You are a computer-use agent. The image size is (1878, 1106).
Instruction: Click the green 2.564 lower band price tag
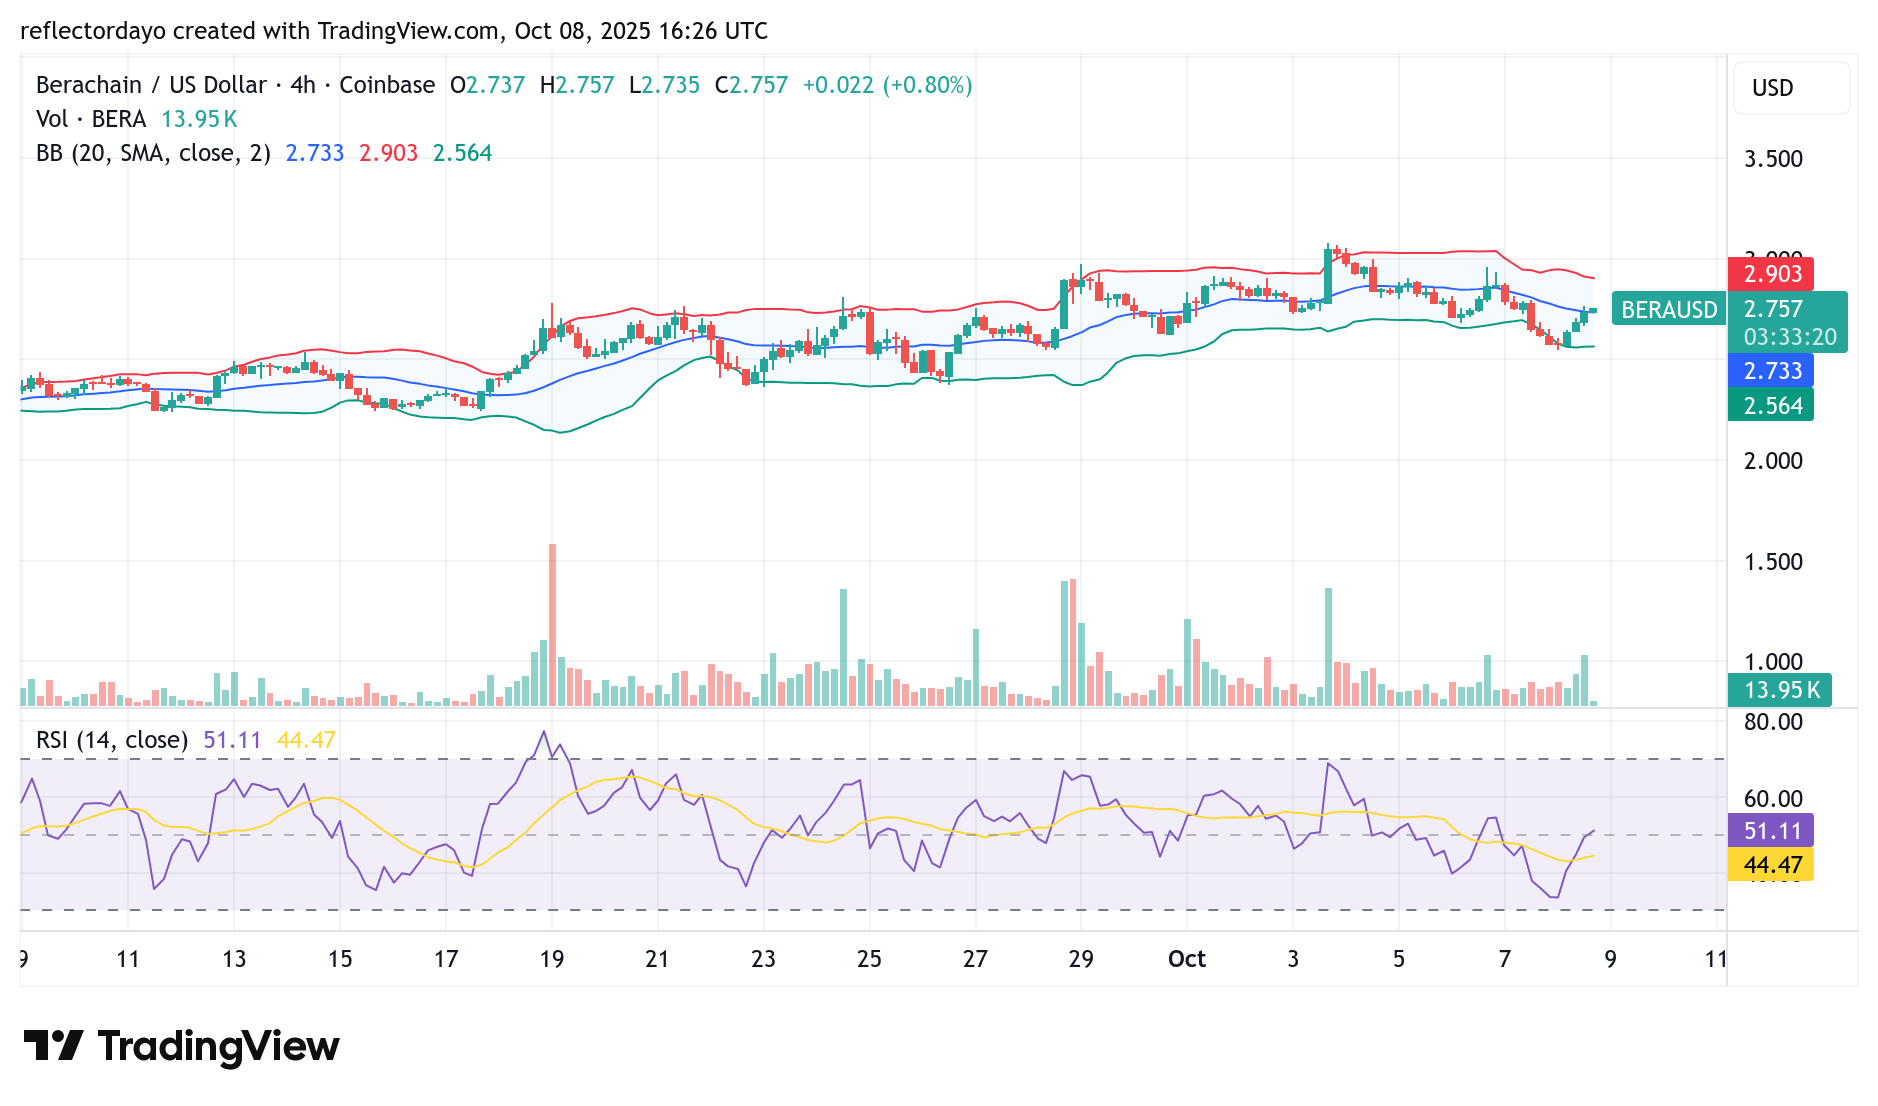point(1771,405)
